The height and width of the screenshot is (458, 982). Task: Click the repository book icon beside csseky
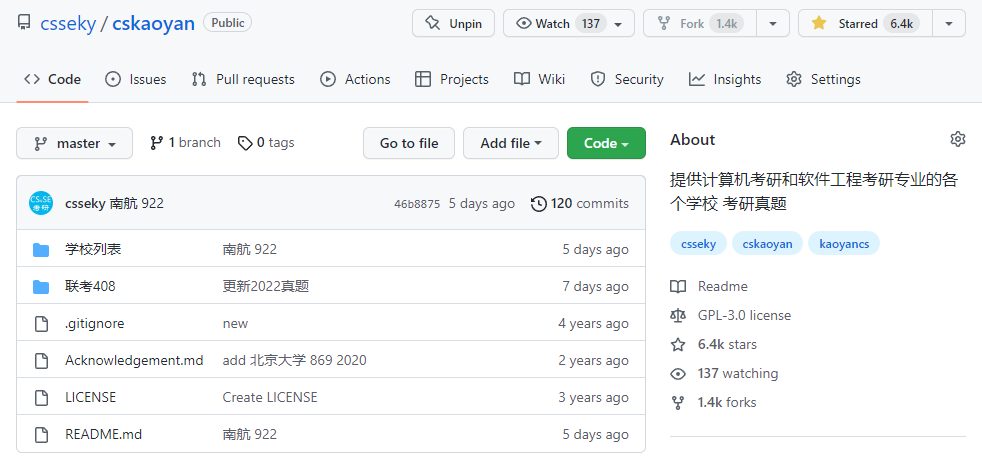tap(24, 23)
